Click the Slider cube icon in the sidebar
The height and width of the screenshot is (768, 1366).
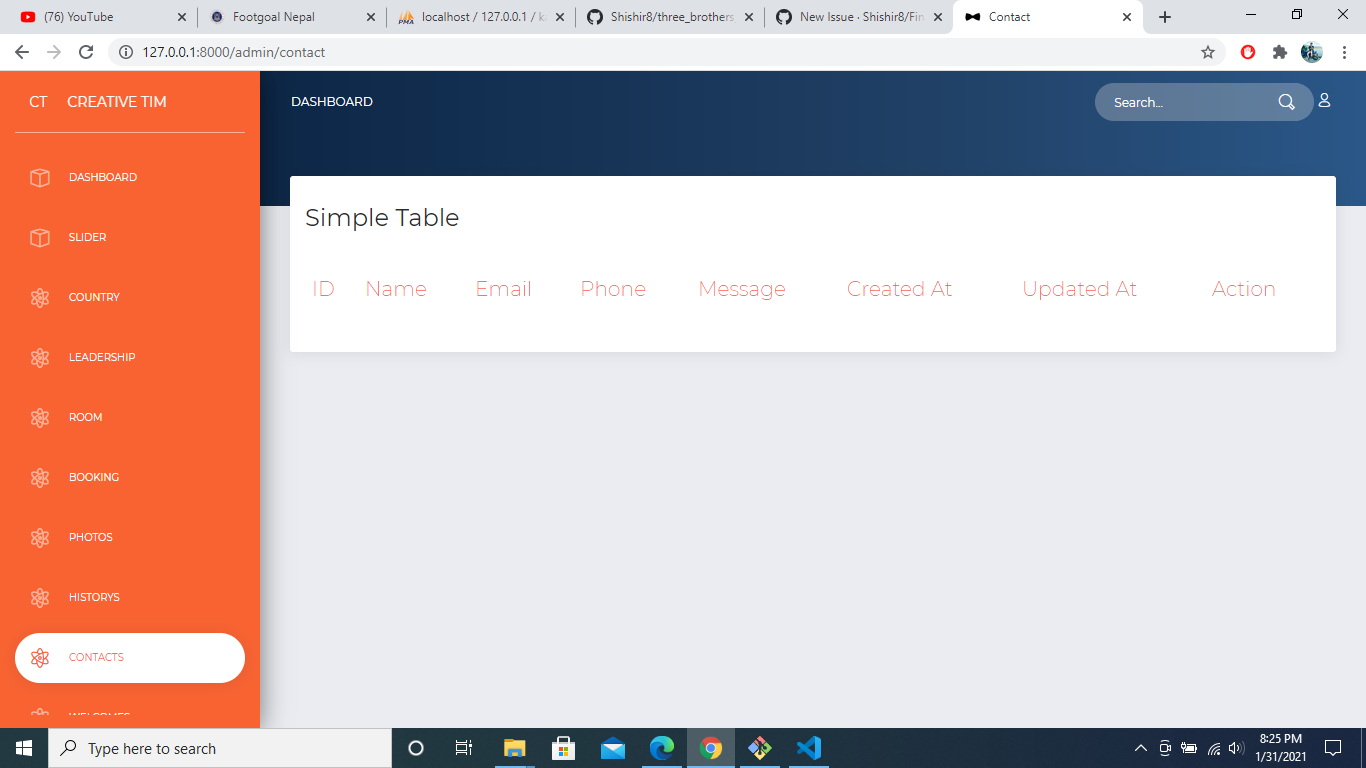40,237
